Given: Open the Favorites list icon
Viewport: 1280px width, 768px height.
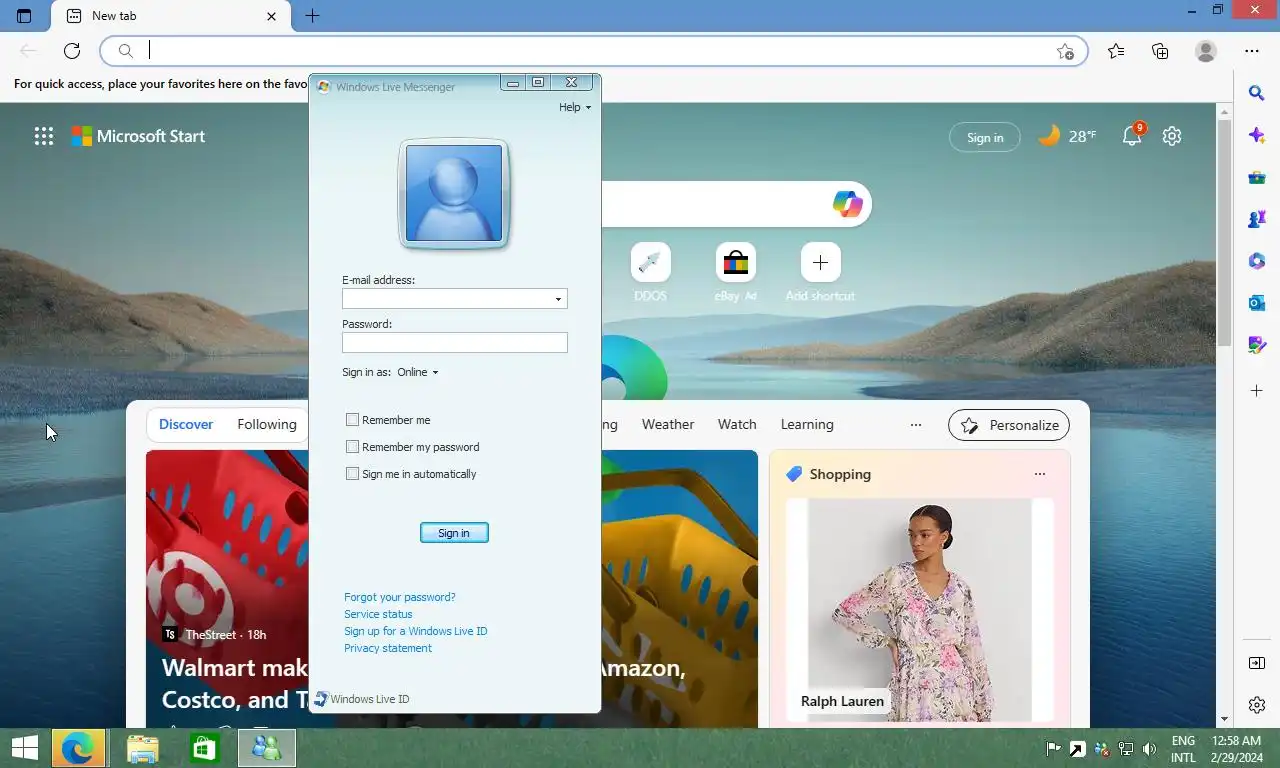Looking at the screenshot, I should tap(1116, 51).
